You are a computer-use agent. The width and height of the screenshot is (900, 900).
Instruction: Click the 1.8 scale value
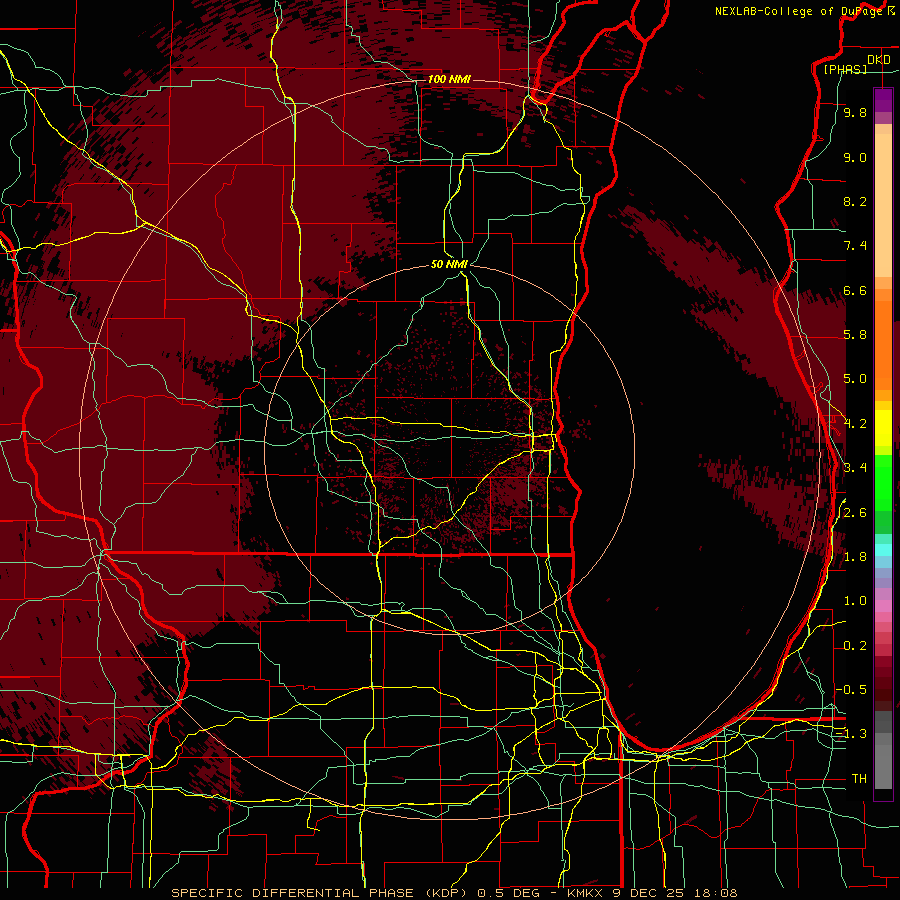click(x=855, y=557)
